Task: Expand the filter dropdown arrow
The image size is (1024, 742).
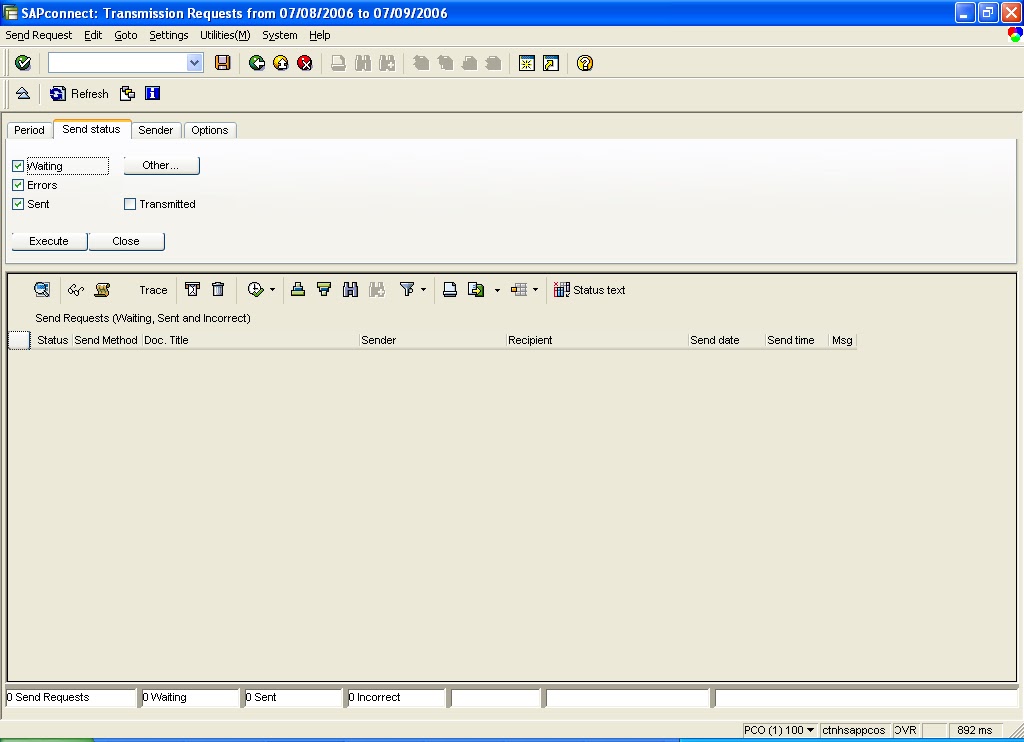Action: [423, 289]
